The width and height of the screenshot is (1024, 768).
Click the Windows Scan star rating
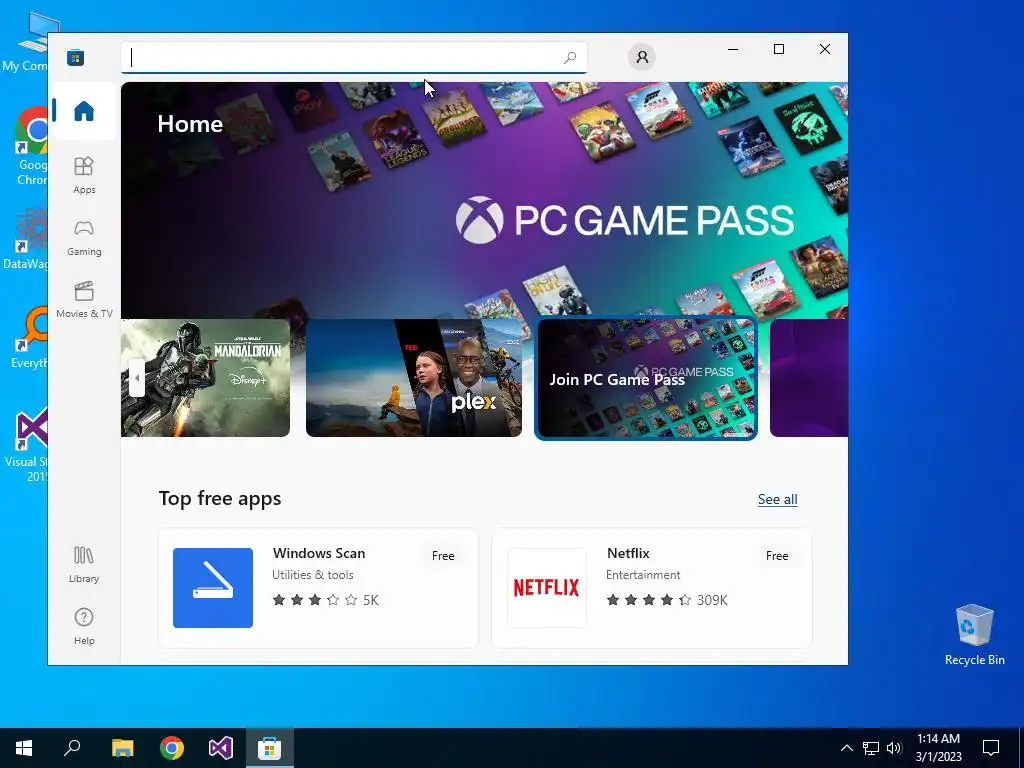pos(325,600)
